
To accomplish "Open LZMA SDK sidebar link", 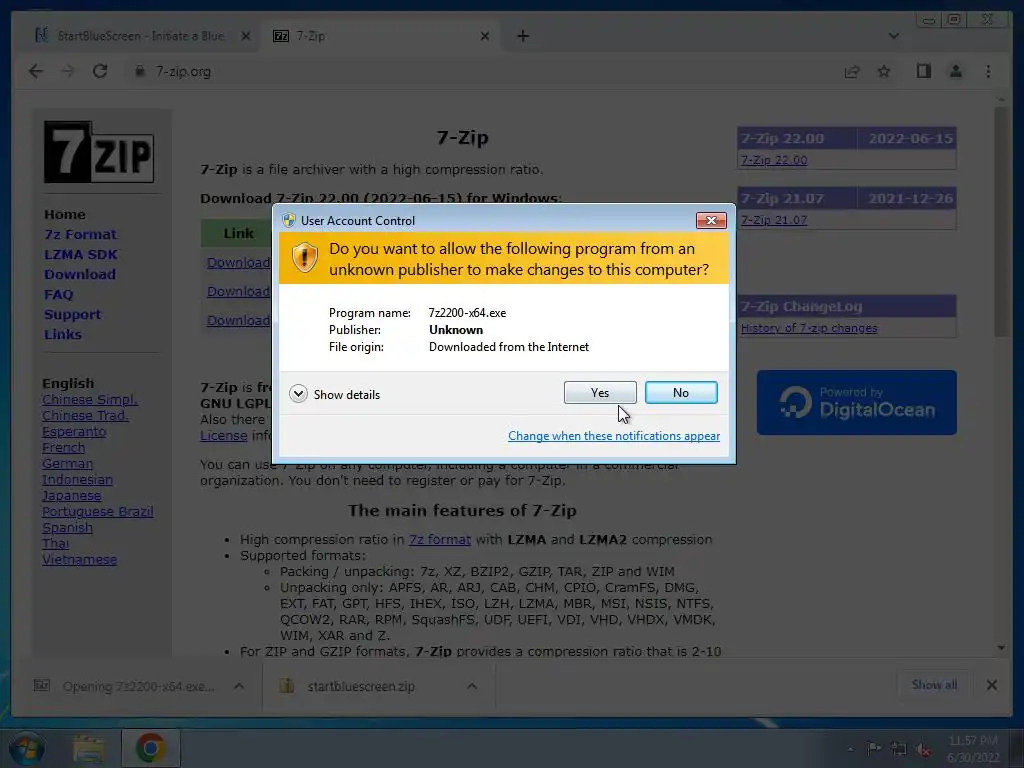I will coord(80,255).
